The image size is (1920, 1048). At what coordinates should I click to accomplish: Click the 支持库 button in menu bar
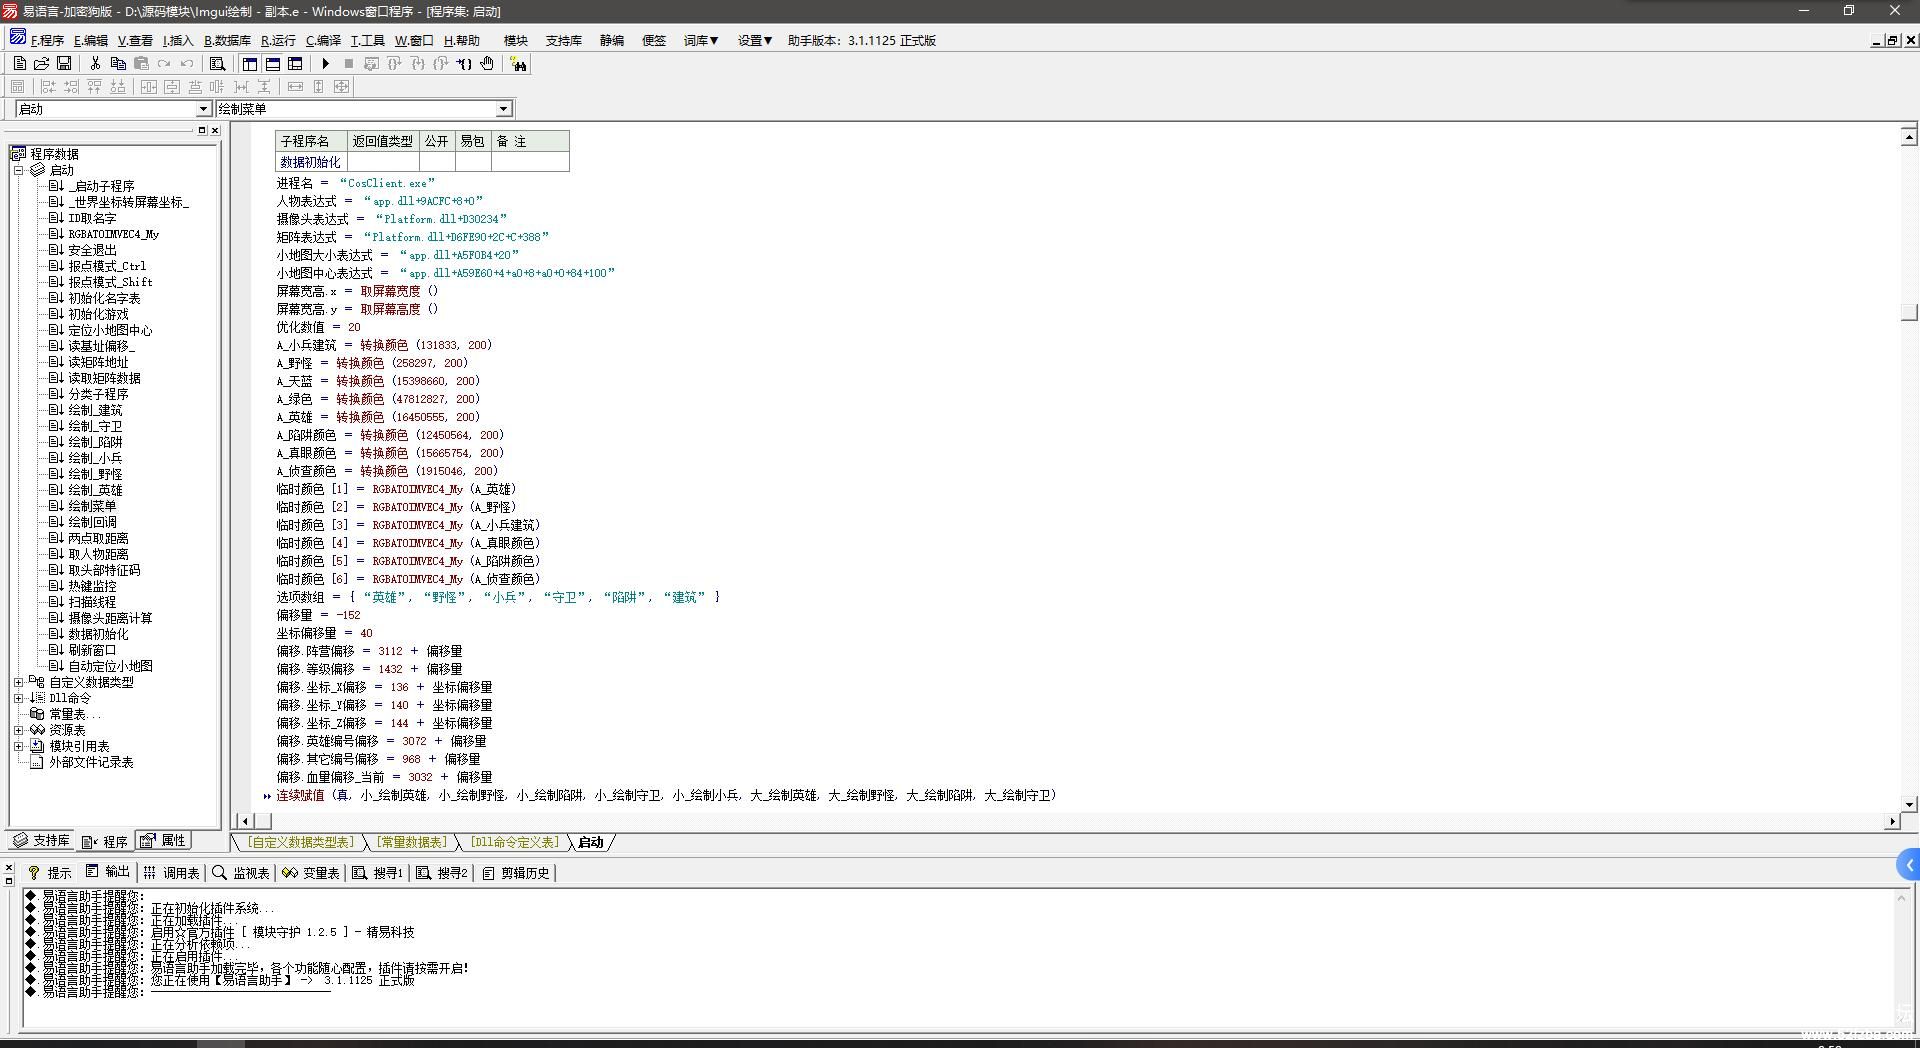[564, 41]
